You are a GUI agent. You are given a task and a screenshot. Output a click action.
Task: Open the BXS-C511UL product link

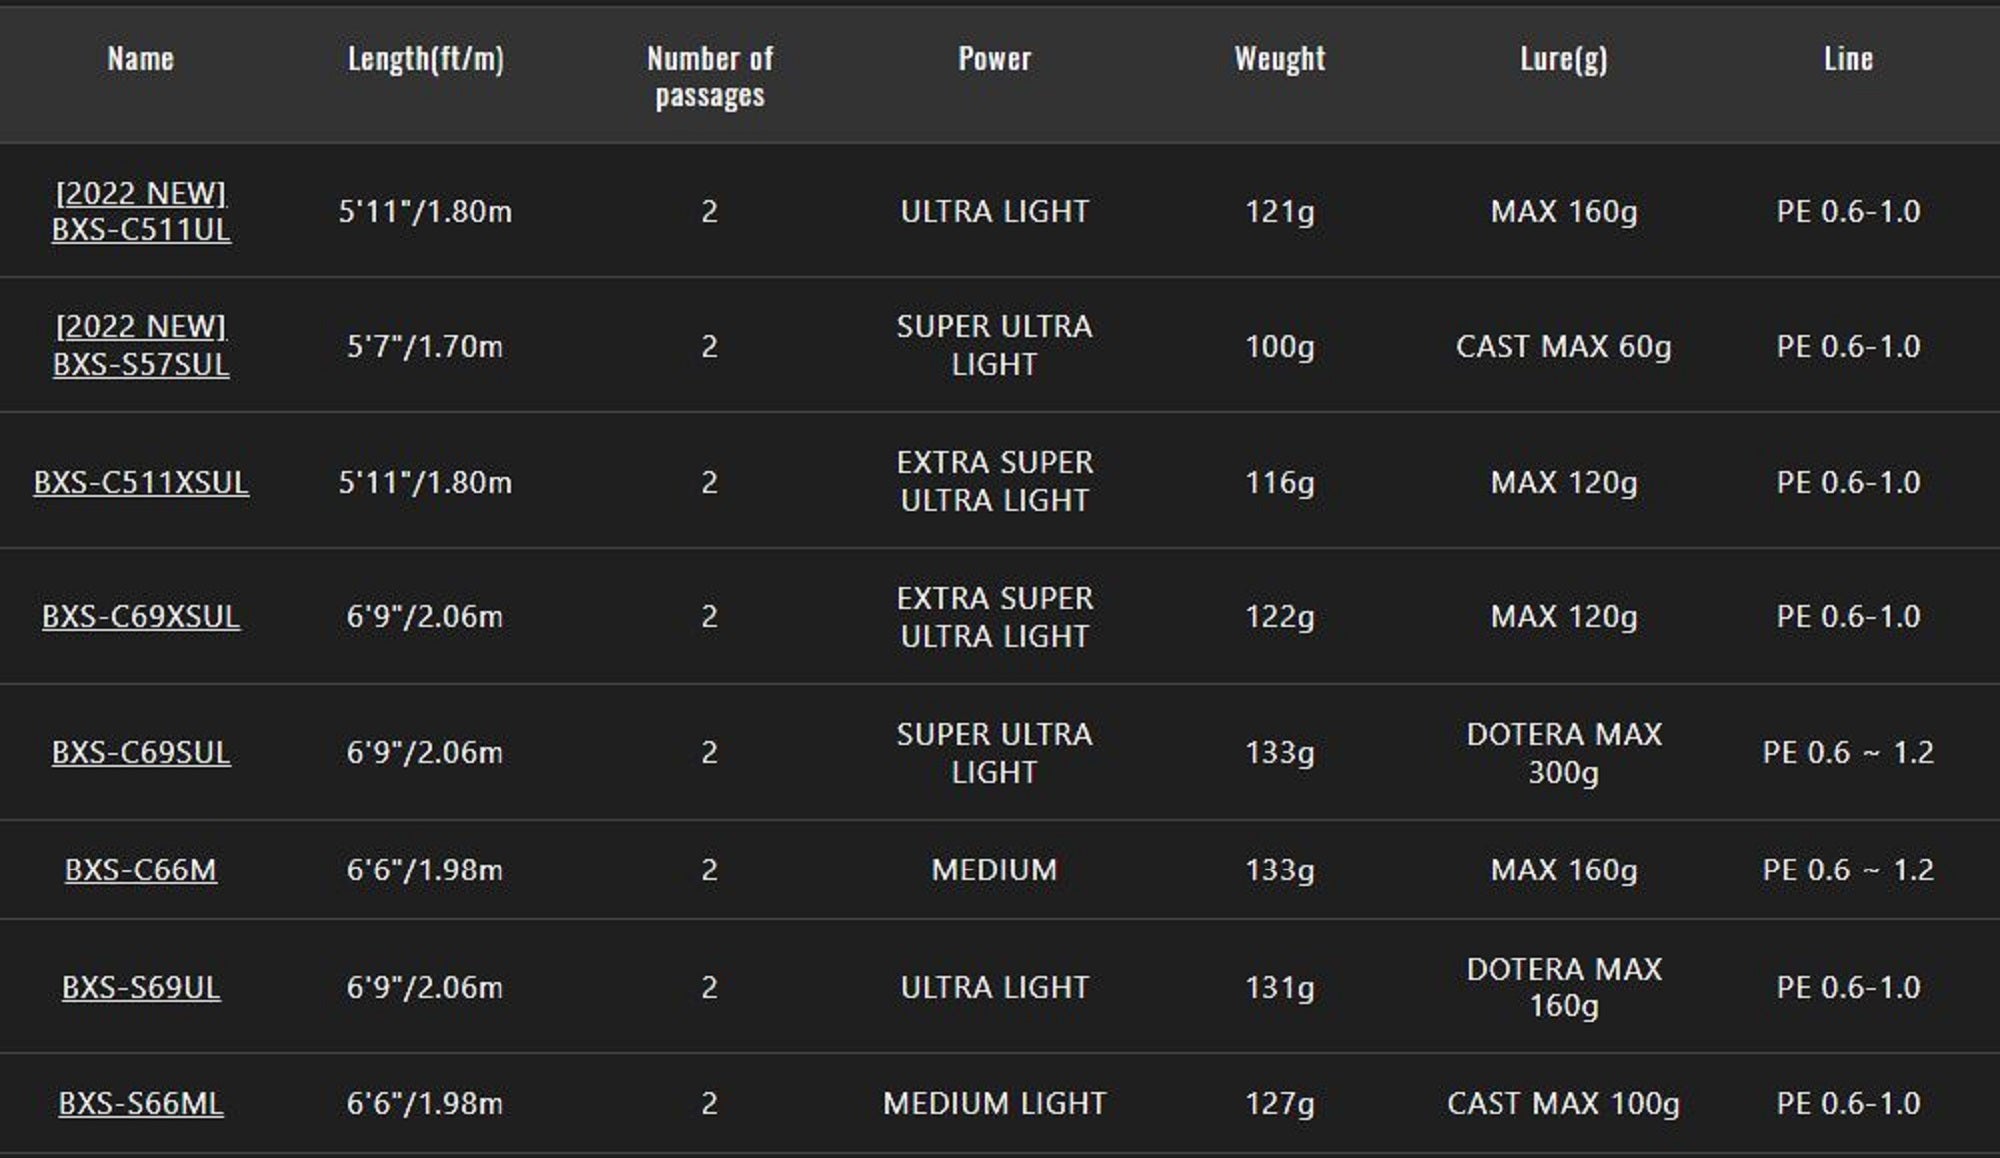point(141,229)
